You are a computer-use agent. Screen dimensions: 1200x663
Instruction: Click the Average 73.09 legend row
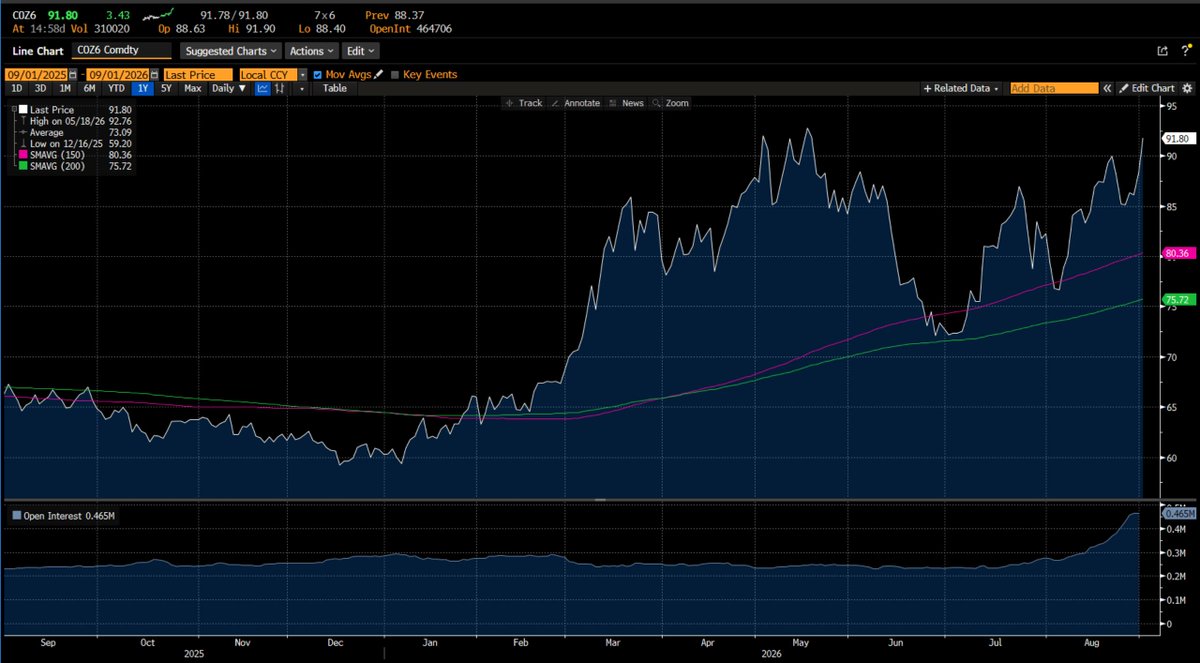(75, 132)
